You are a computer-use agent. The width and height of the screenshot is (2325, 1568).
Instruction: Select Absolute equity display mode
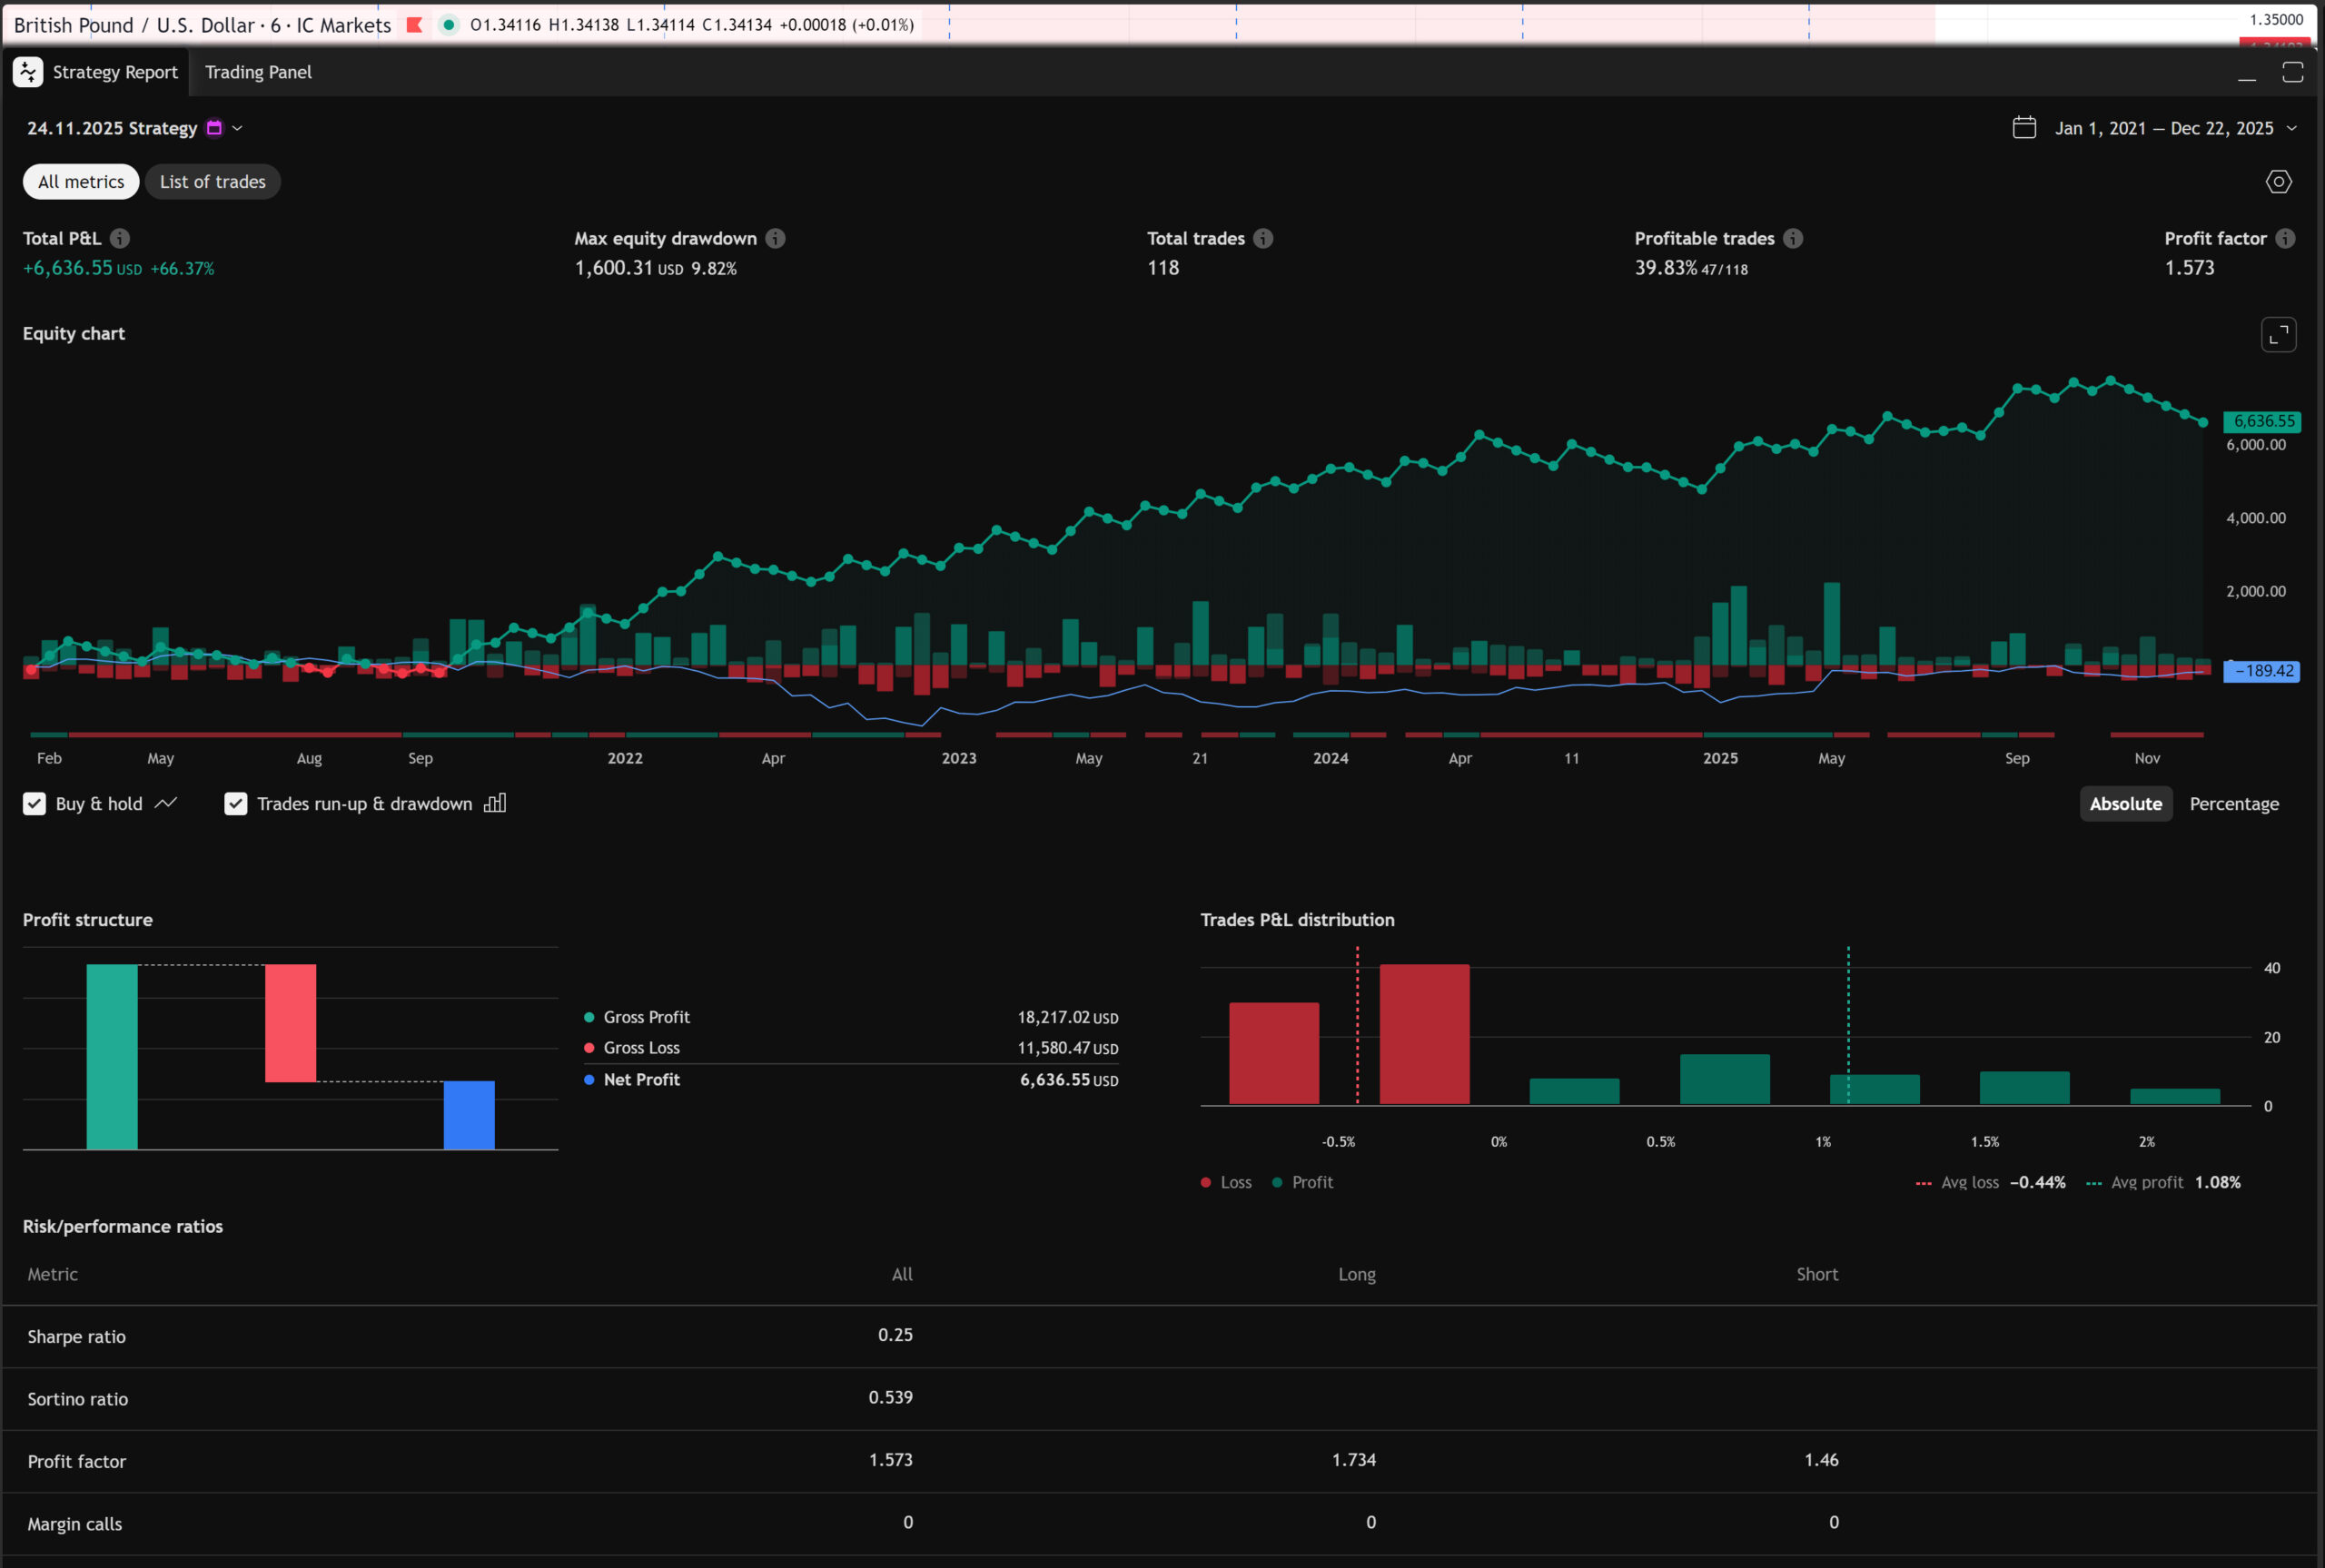pos(2125,804)
